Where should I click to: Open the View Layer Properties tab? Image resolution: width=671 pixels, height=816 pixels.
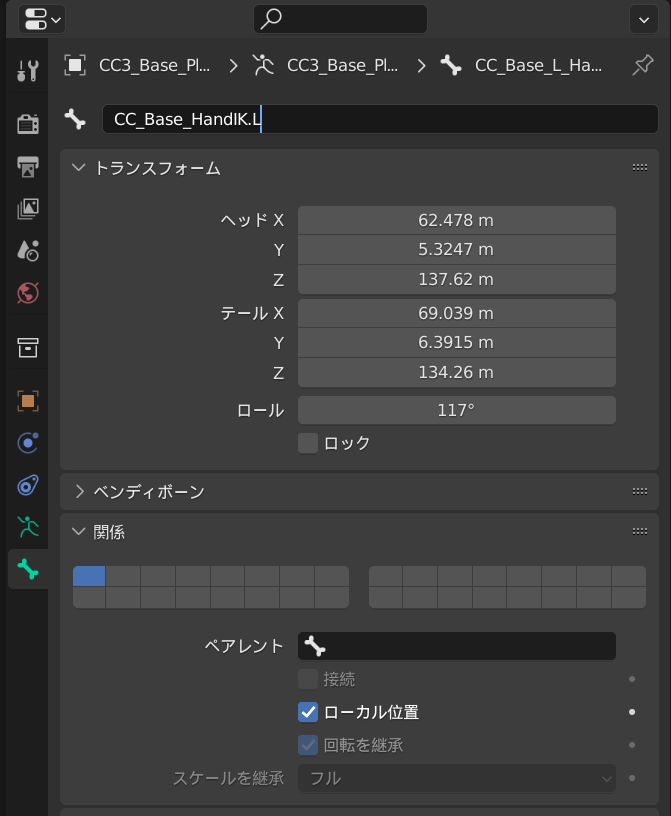pos(27,209)
